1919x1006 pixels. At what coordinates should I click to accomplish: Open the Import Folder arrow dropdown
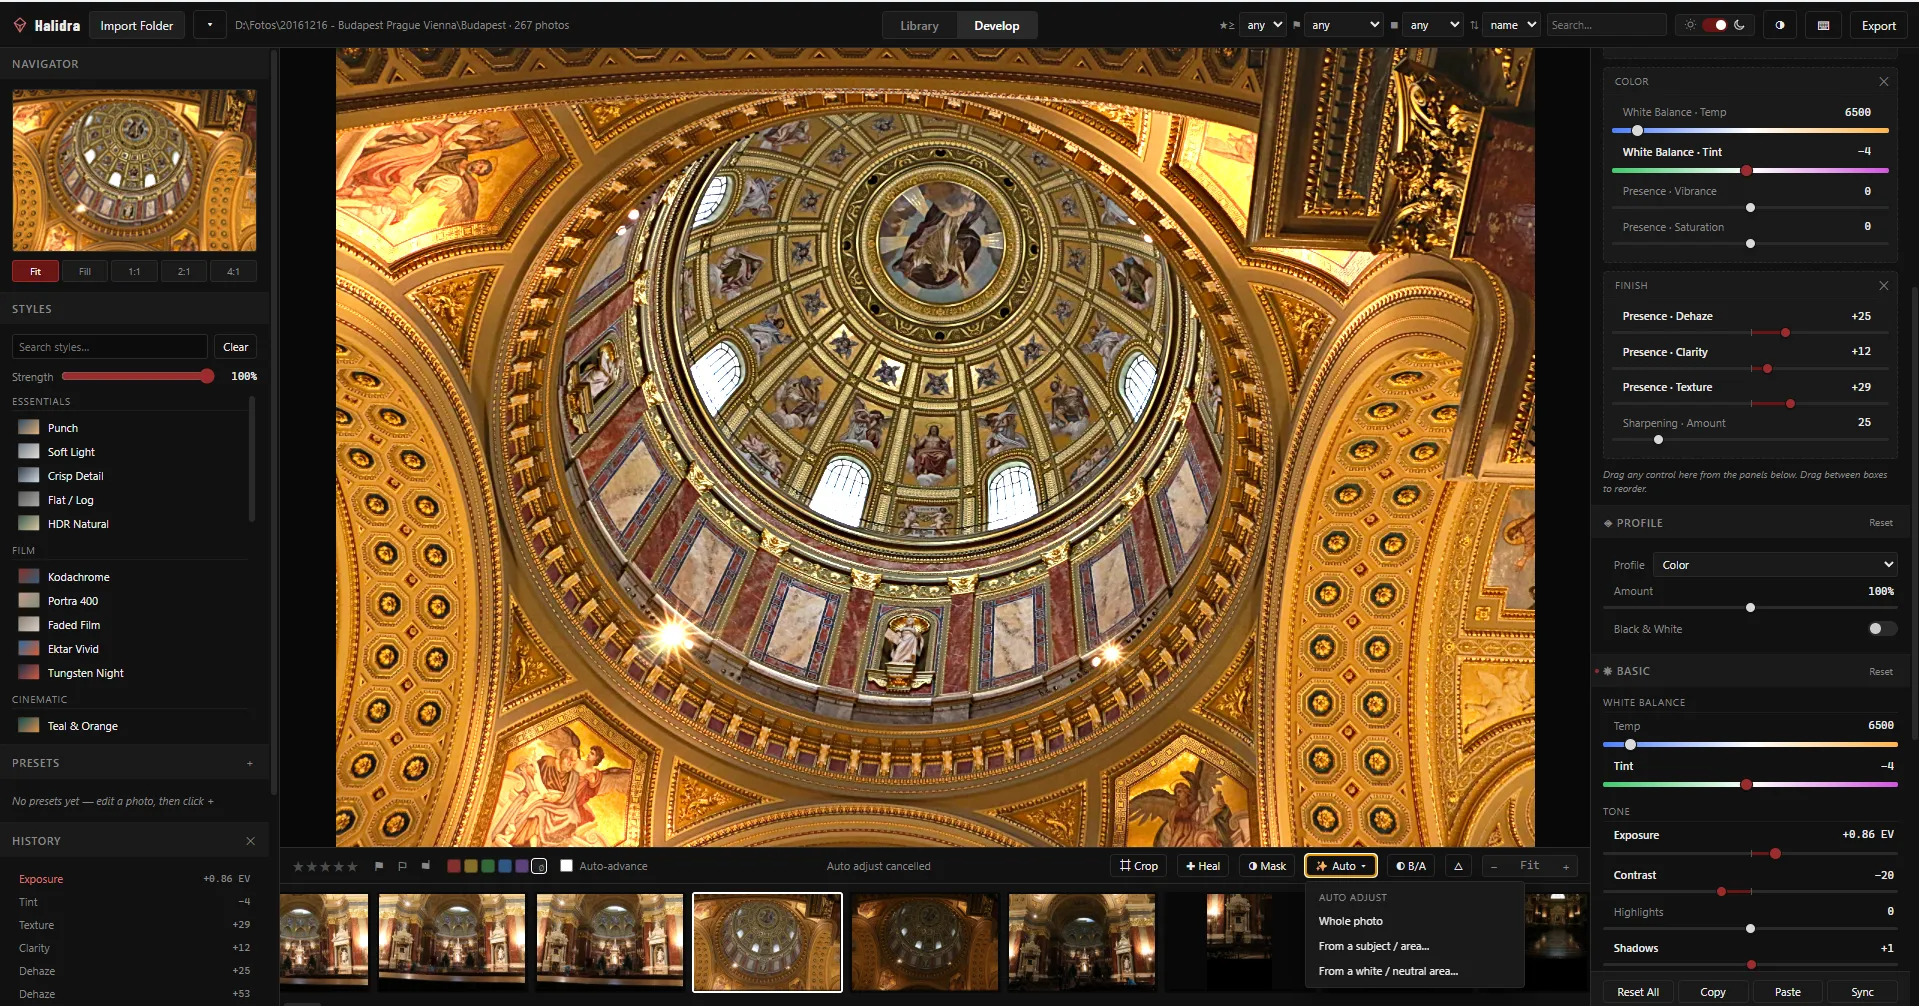[x=209, y=25]
